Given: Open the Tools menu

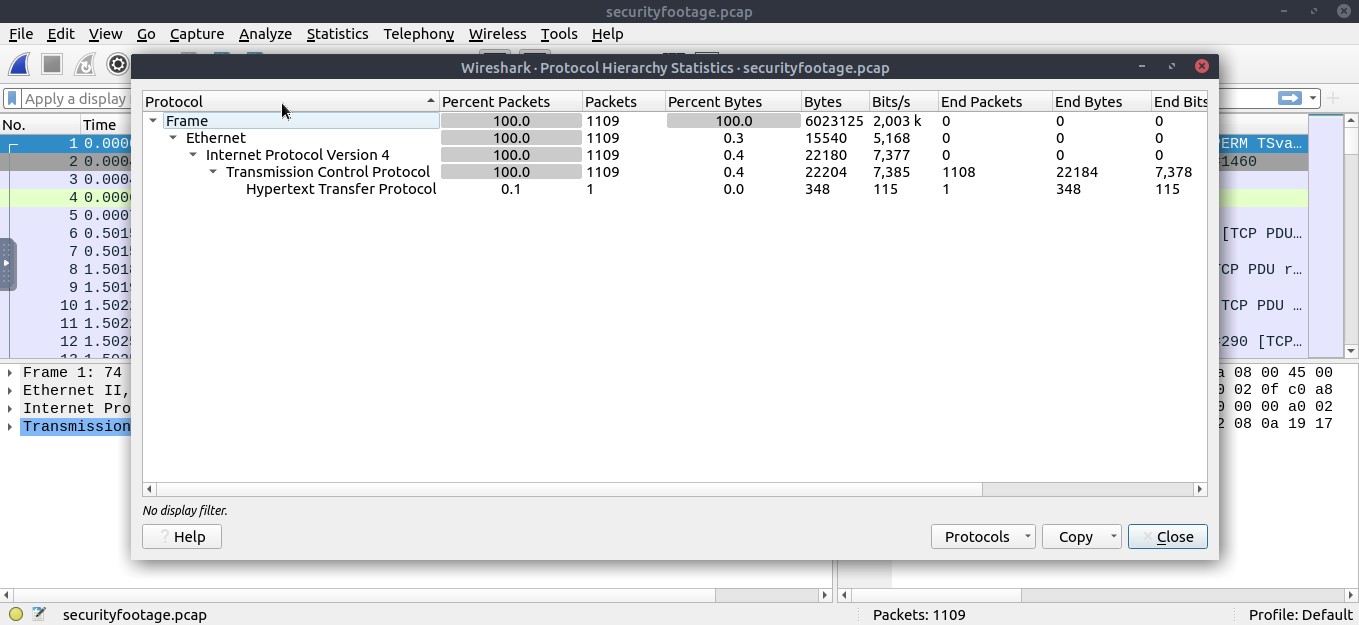Looking at the screenshot, I should coord(559,34).
